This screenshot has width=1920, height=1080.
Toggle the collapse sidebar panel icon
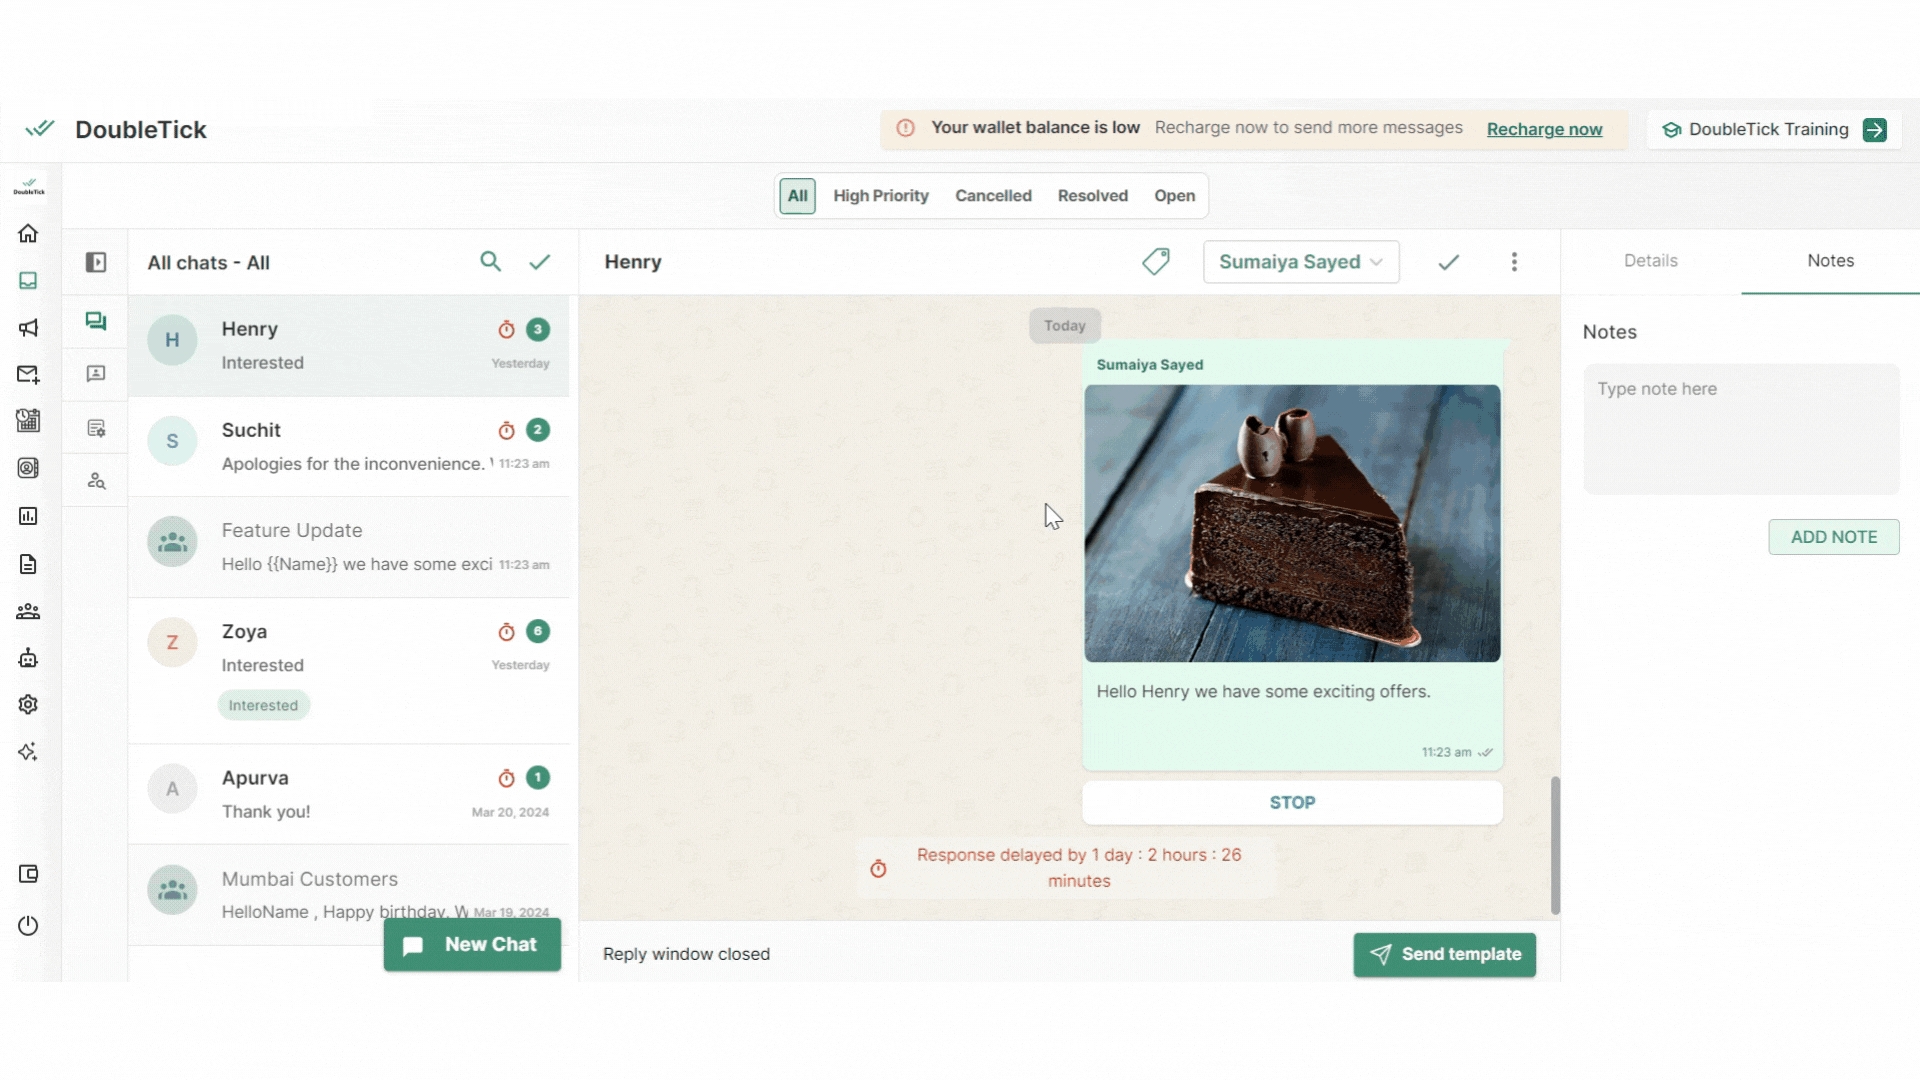(x=96, y=262)
